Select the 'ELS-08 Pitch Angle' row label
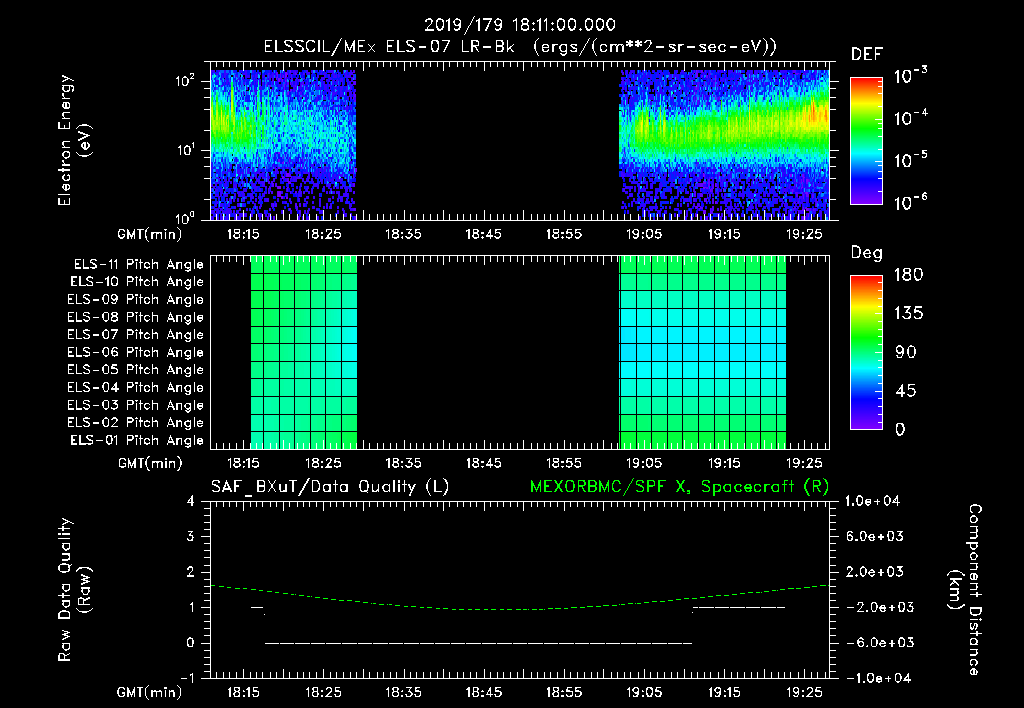This screenshot has width=1024, height=708. point(136,317)
